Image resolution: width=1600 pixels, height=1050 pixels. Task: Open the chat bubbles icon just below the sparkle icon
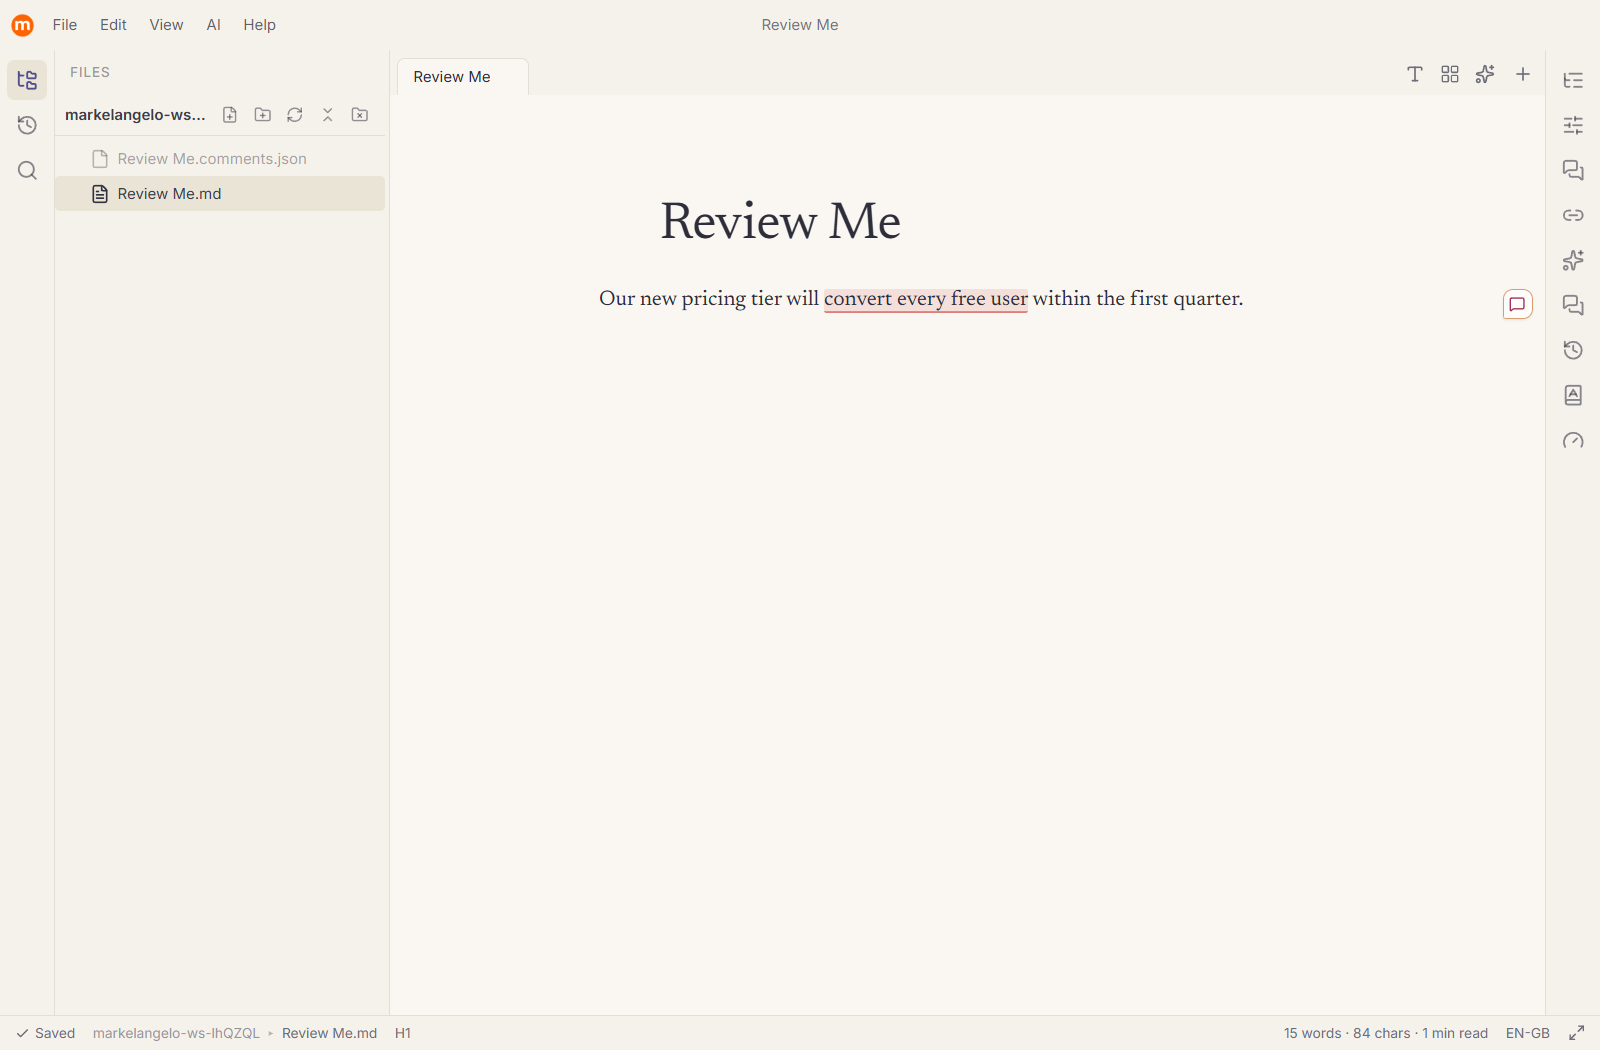point(1573,305)
